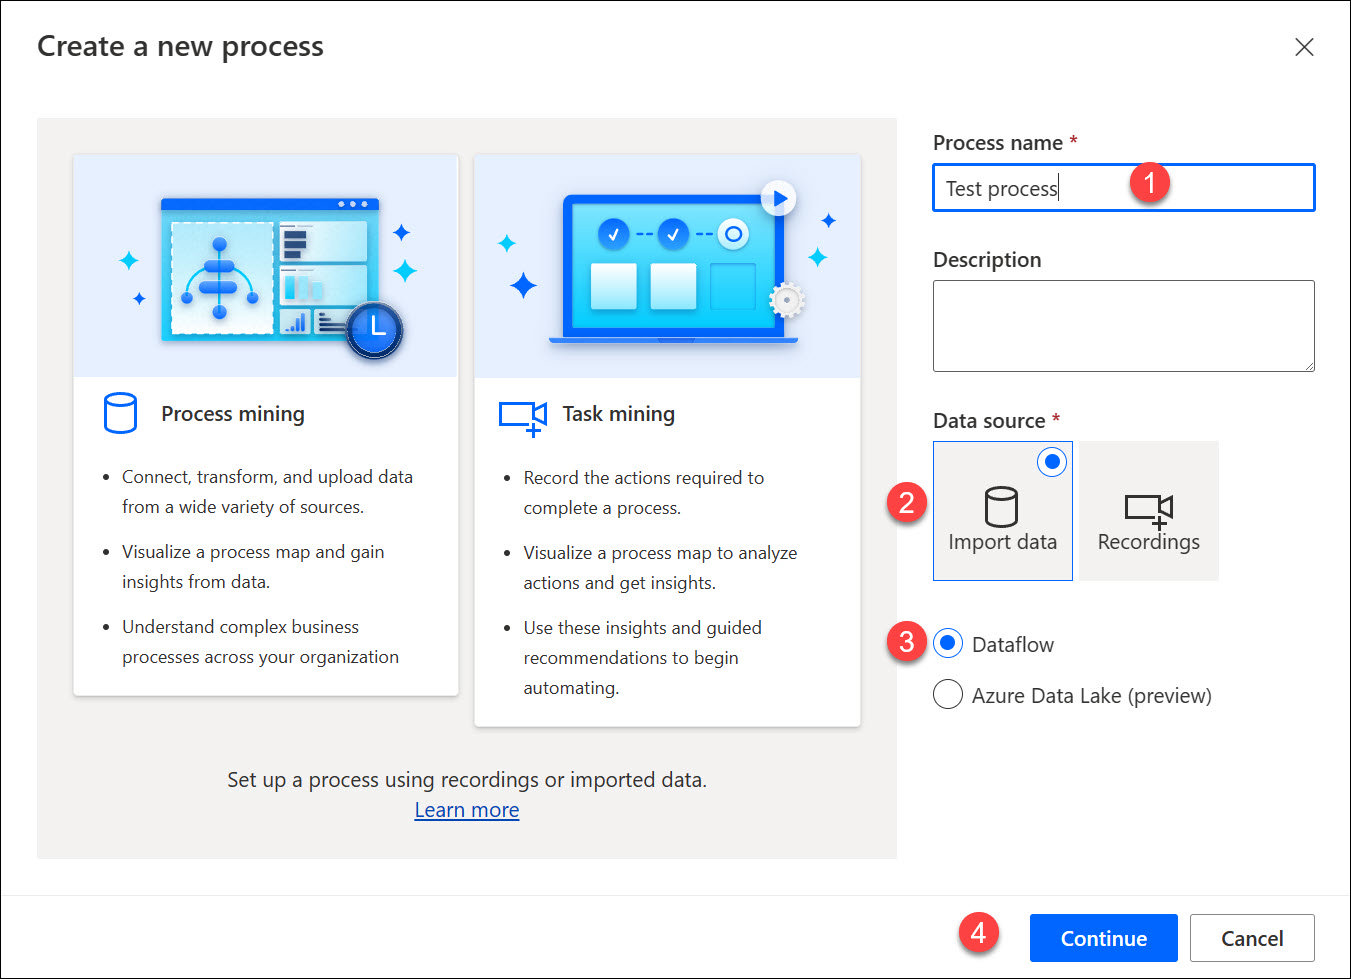Screen dimensions: 1351x979
Task: Click into the Description text area
Action: 1123,325
